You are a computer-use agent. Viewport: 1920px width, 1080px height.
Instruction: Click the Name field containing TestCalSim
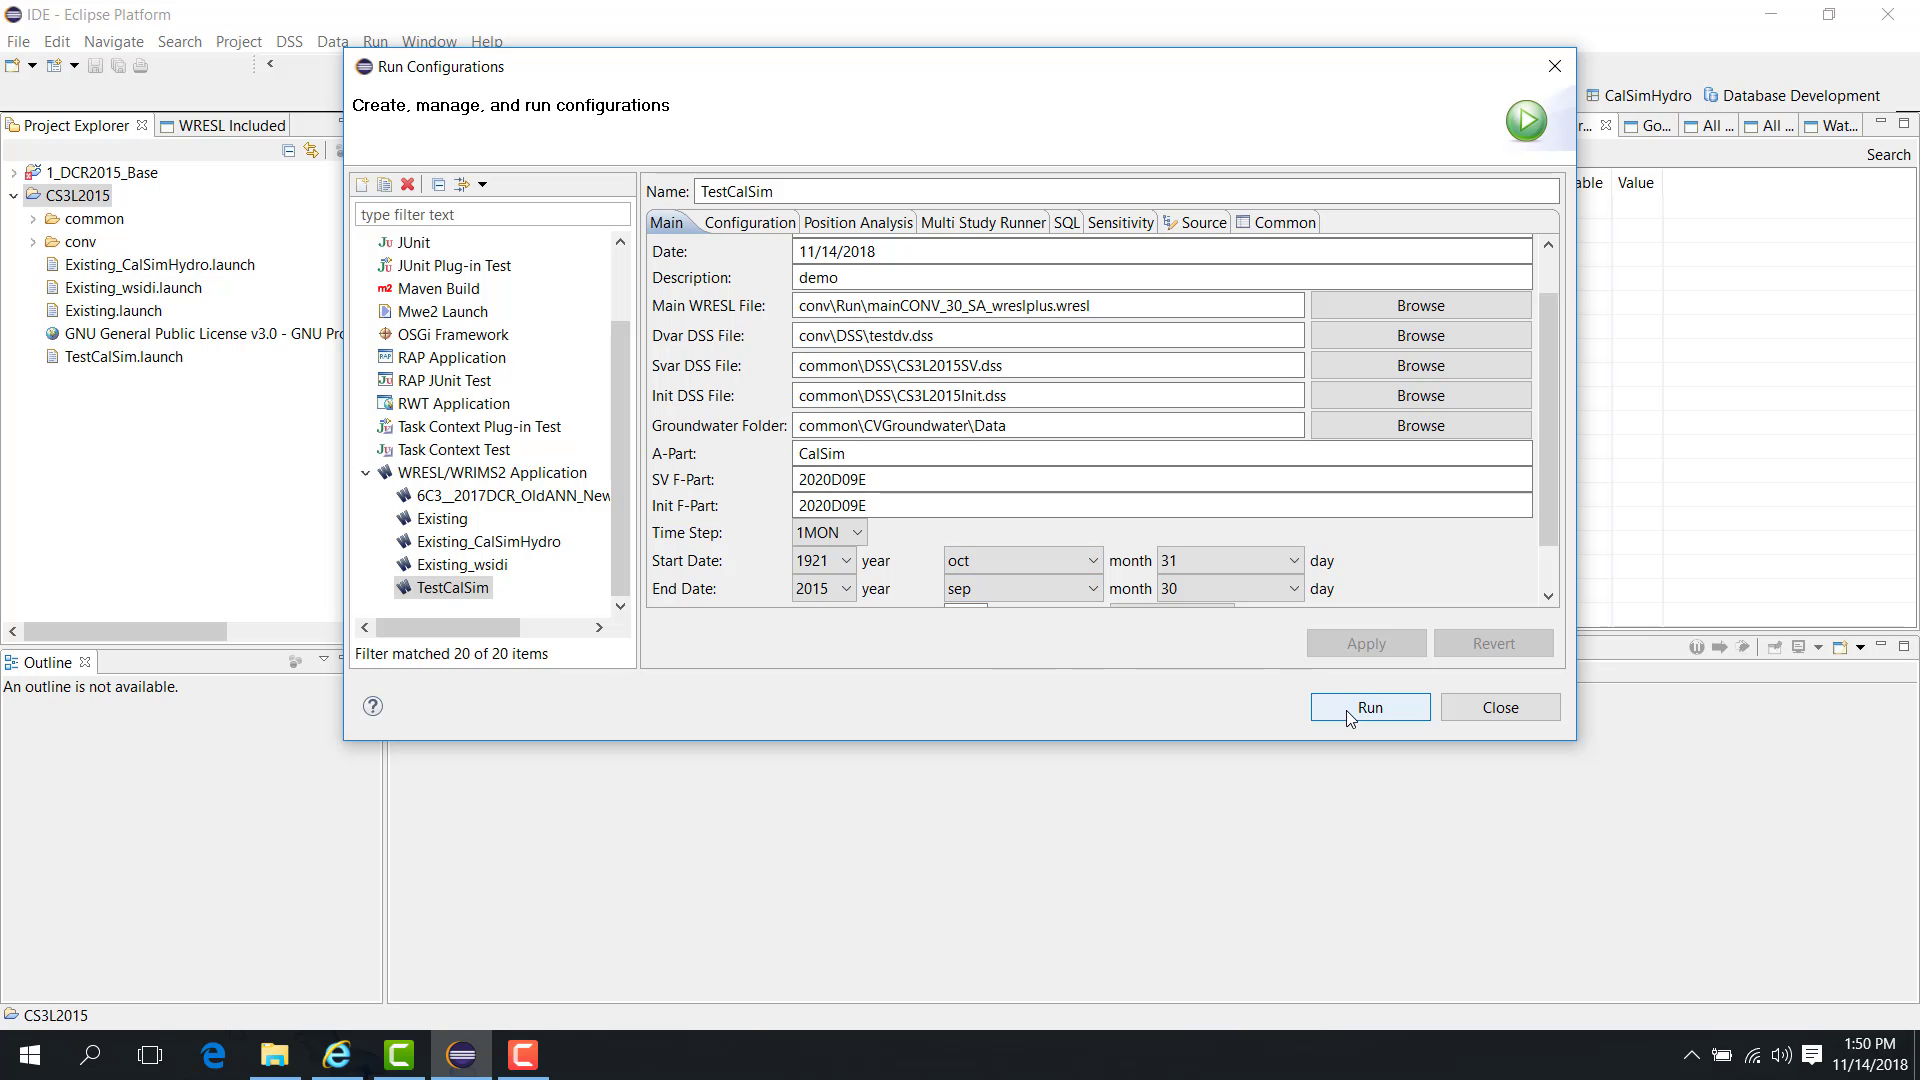tap(1126, 192)
